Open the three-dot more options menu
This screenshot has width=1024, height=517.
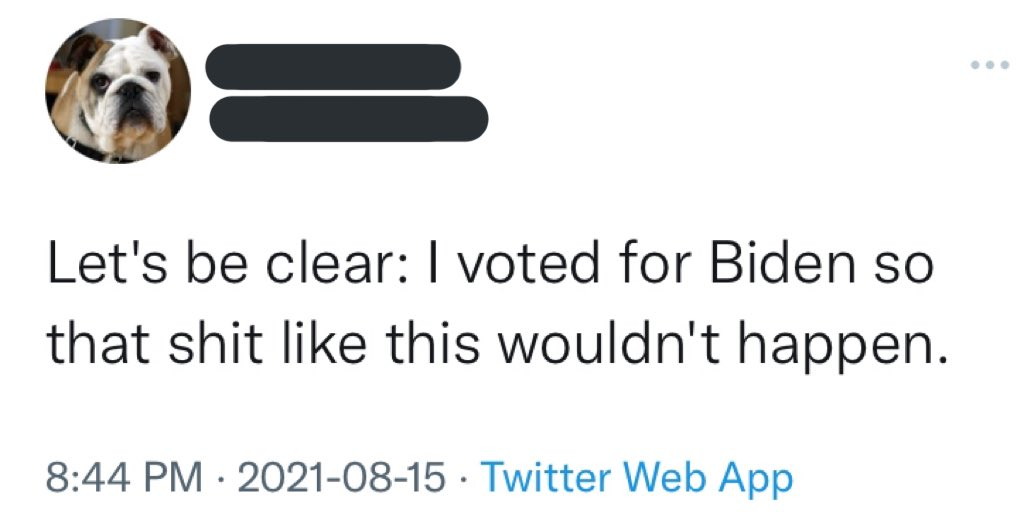[x=990, y=65]
